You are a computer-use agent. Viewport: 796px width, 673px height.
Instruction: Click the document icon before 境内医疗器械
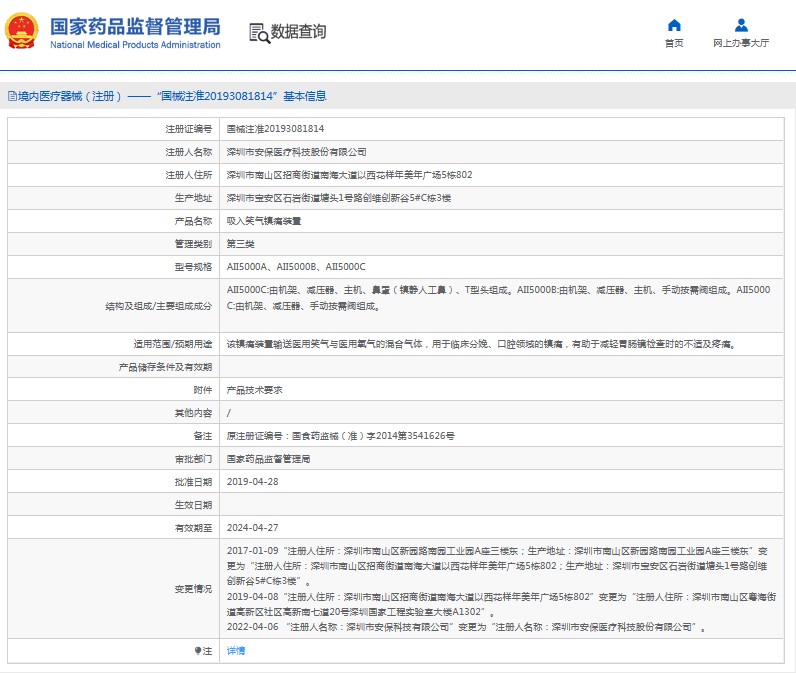coord(12,96)
